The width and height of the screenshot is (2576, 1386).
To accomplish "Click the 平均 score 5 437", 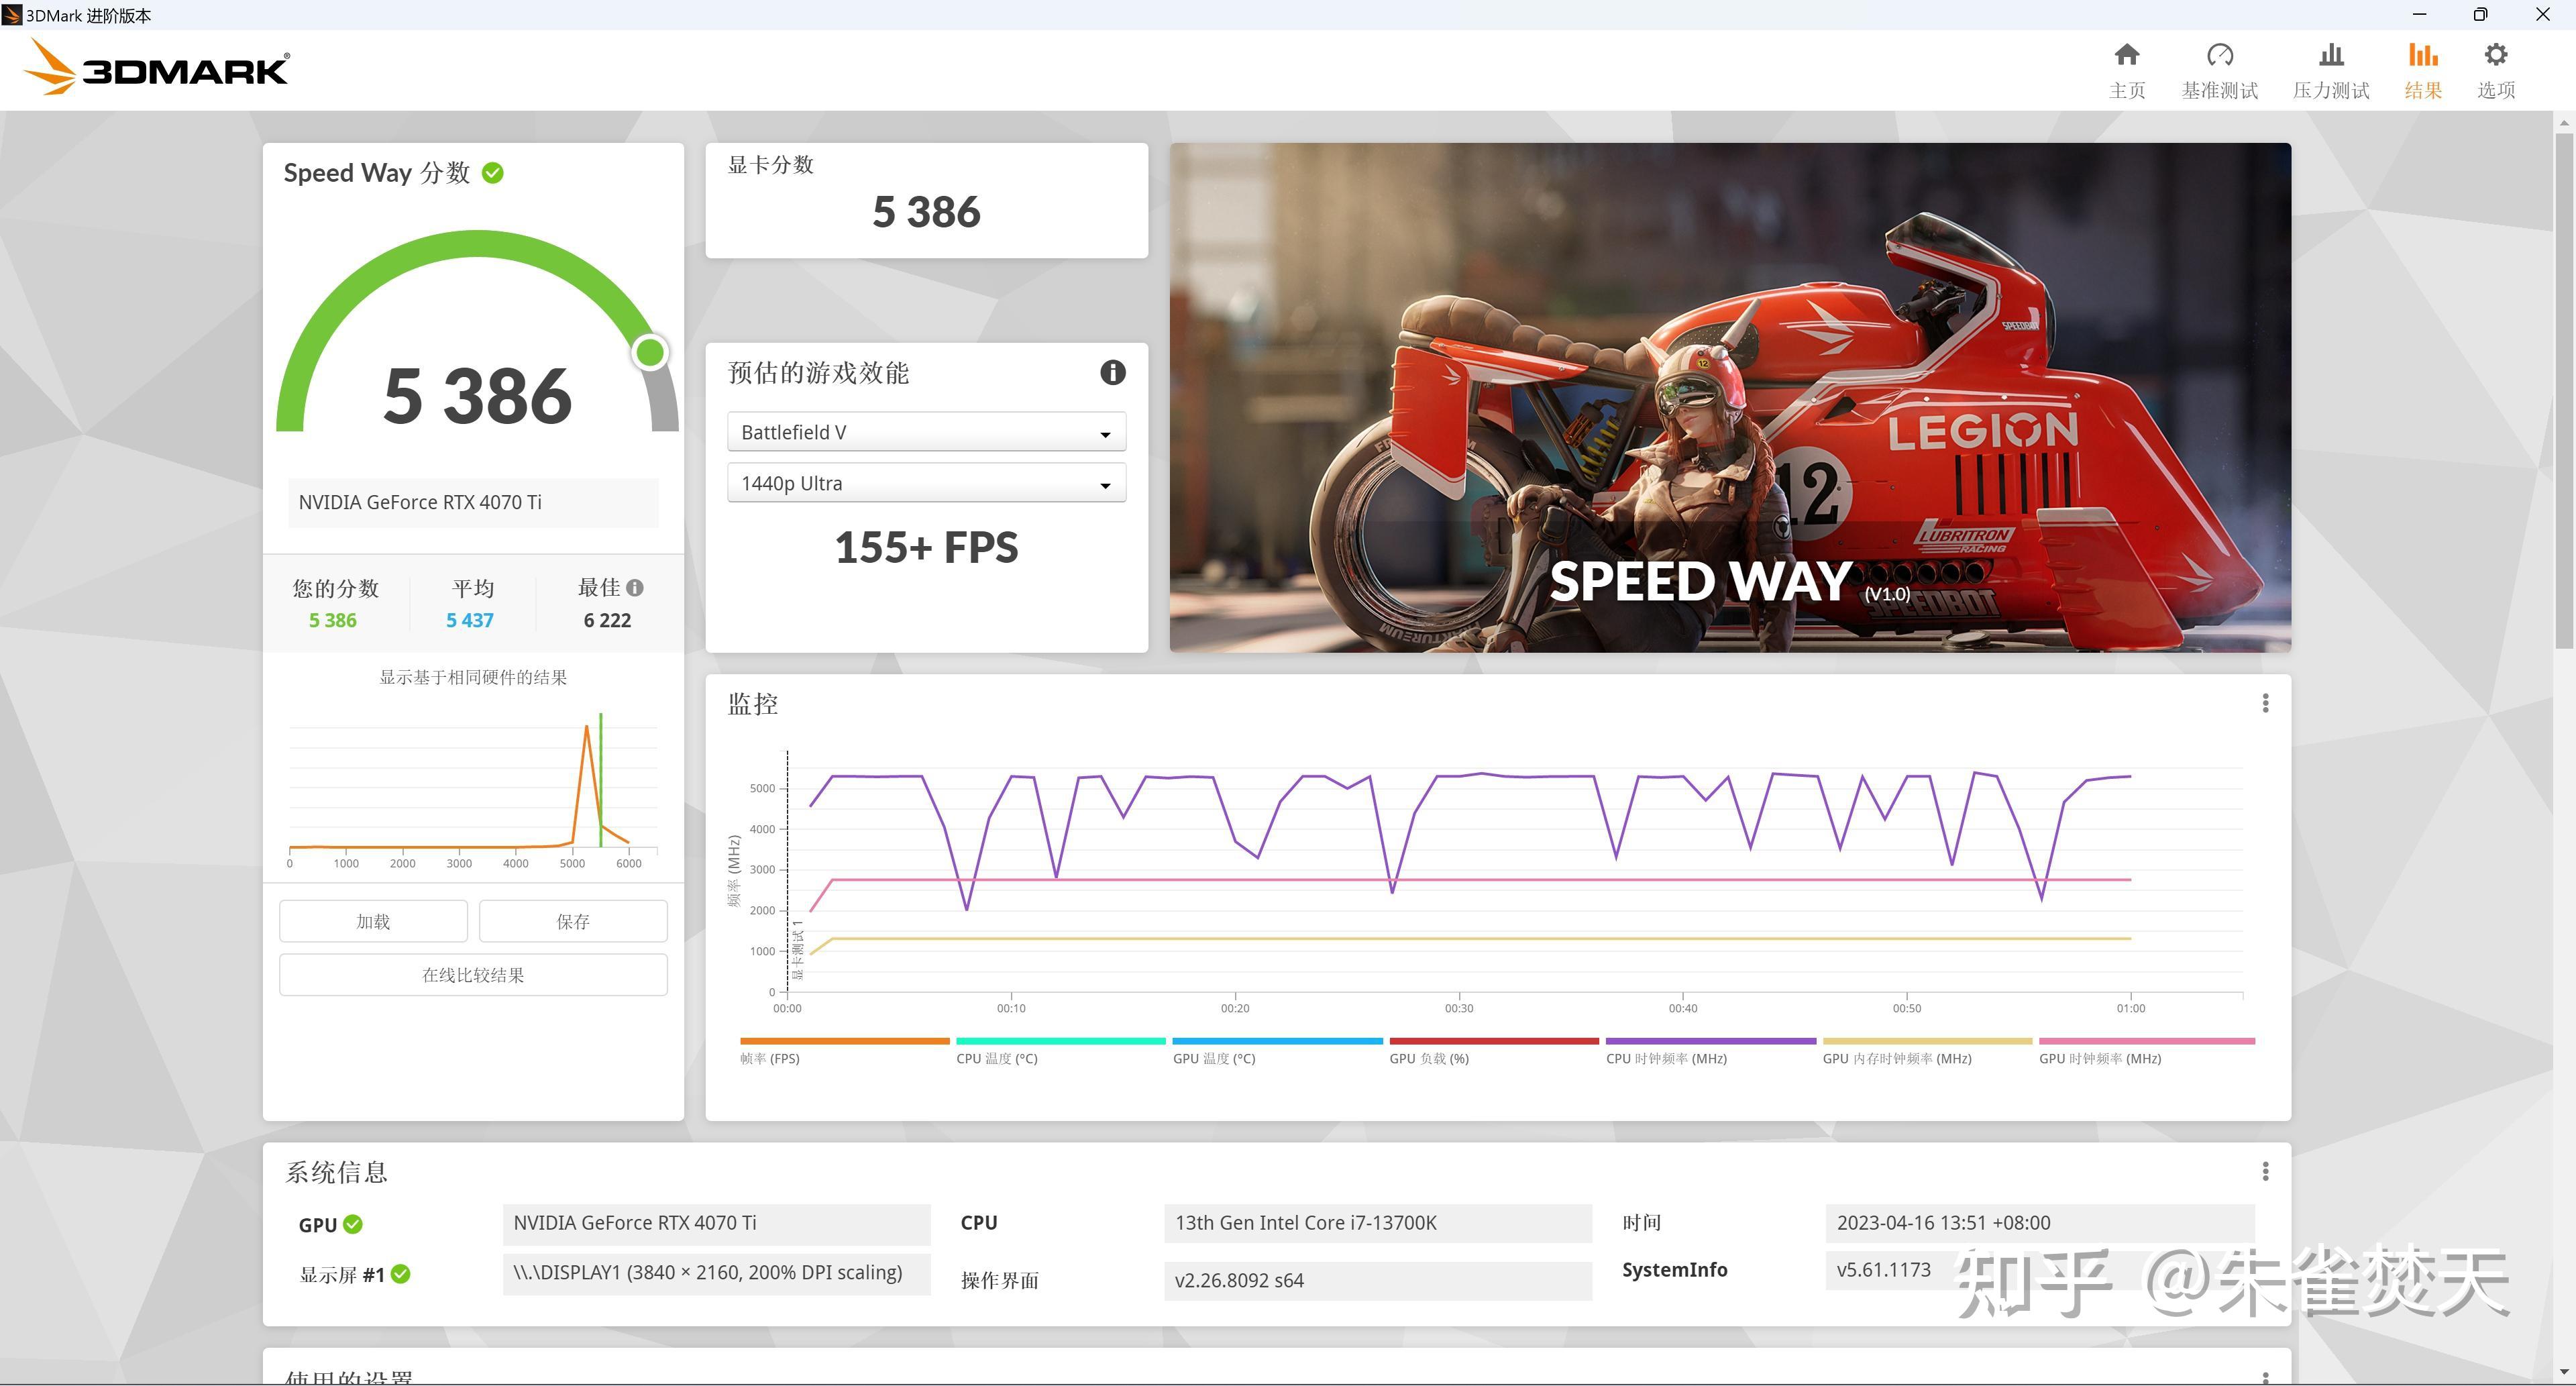I will click(470, 620).
